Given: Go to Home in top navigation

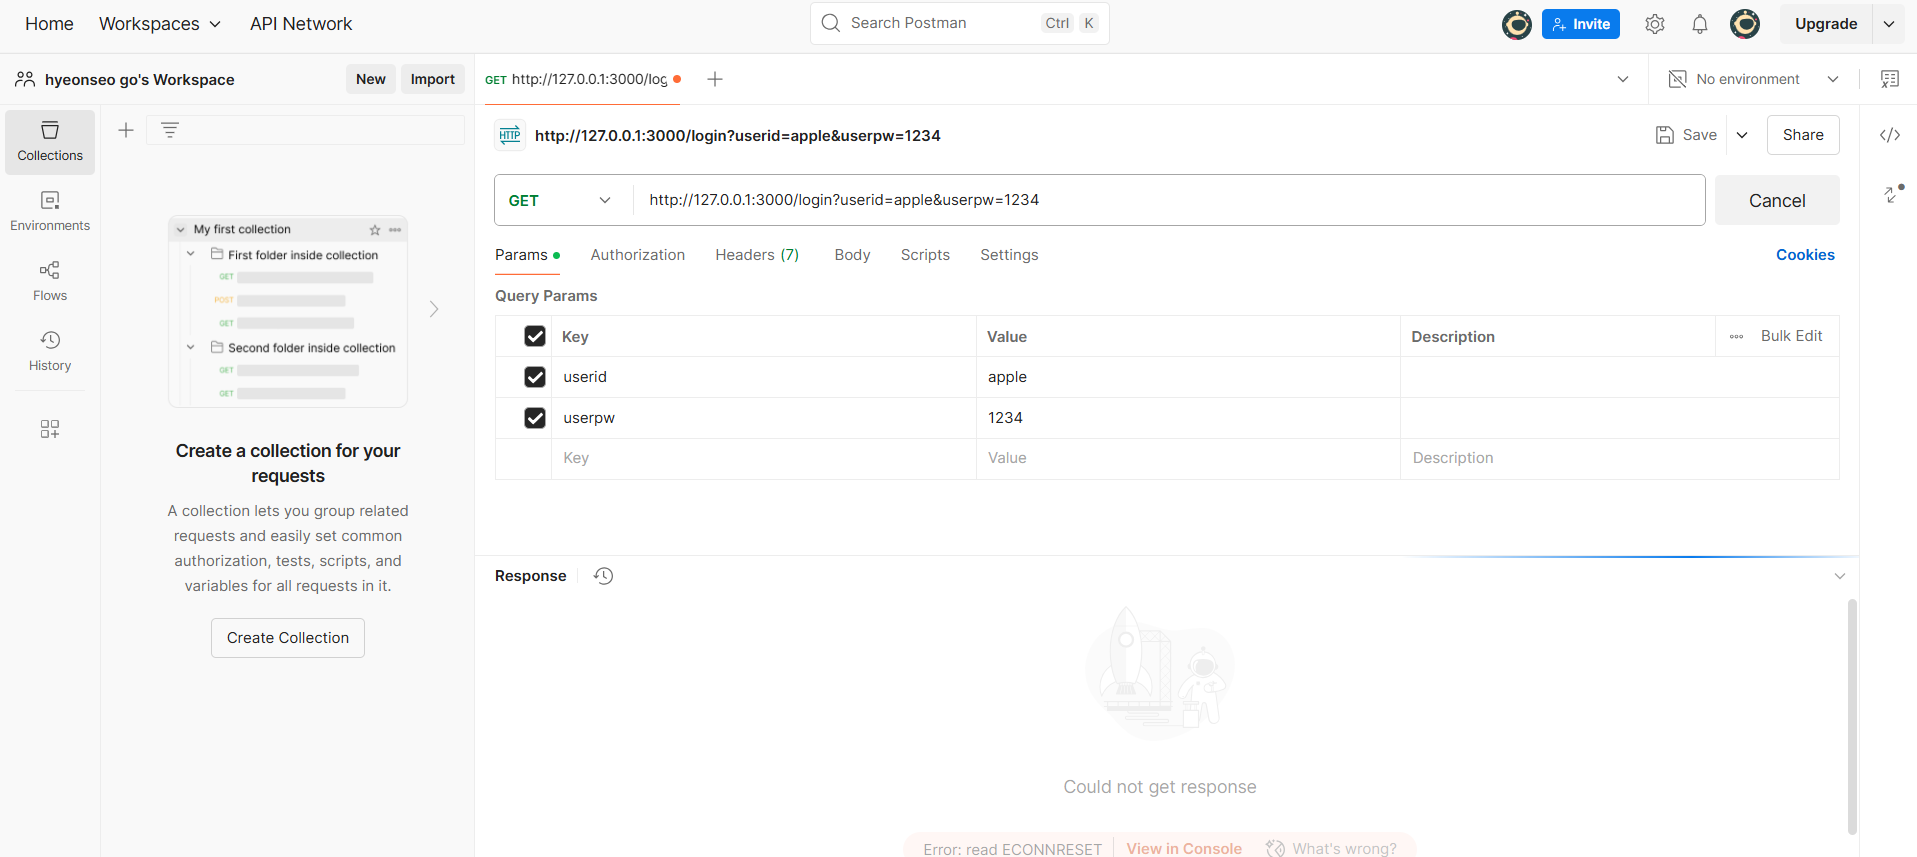Looking at the screenshot, I should pyautogui.click(x=49, y=24).
